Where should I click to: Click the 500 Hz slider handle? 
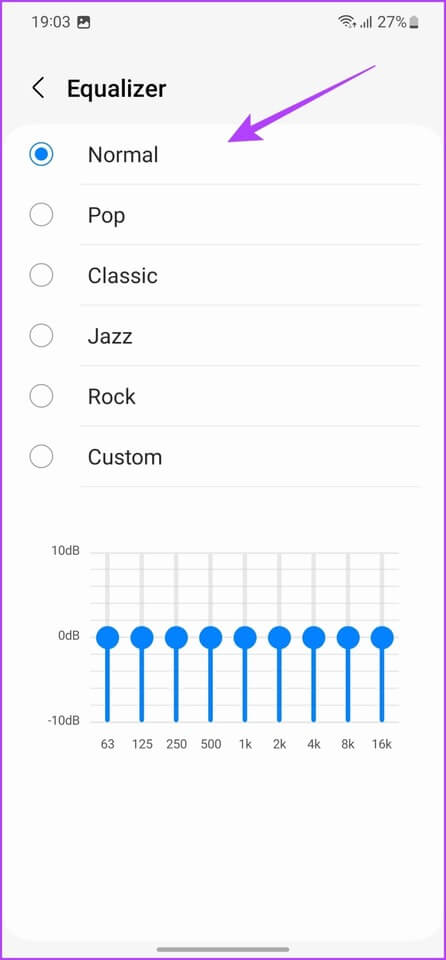(x=210, y=637)
